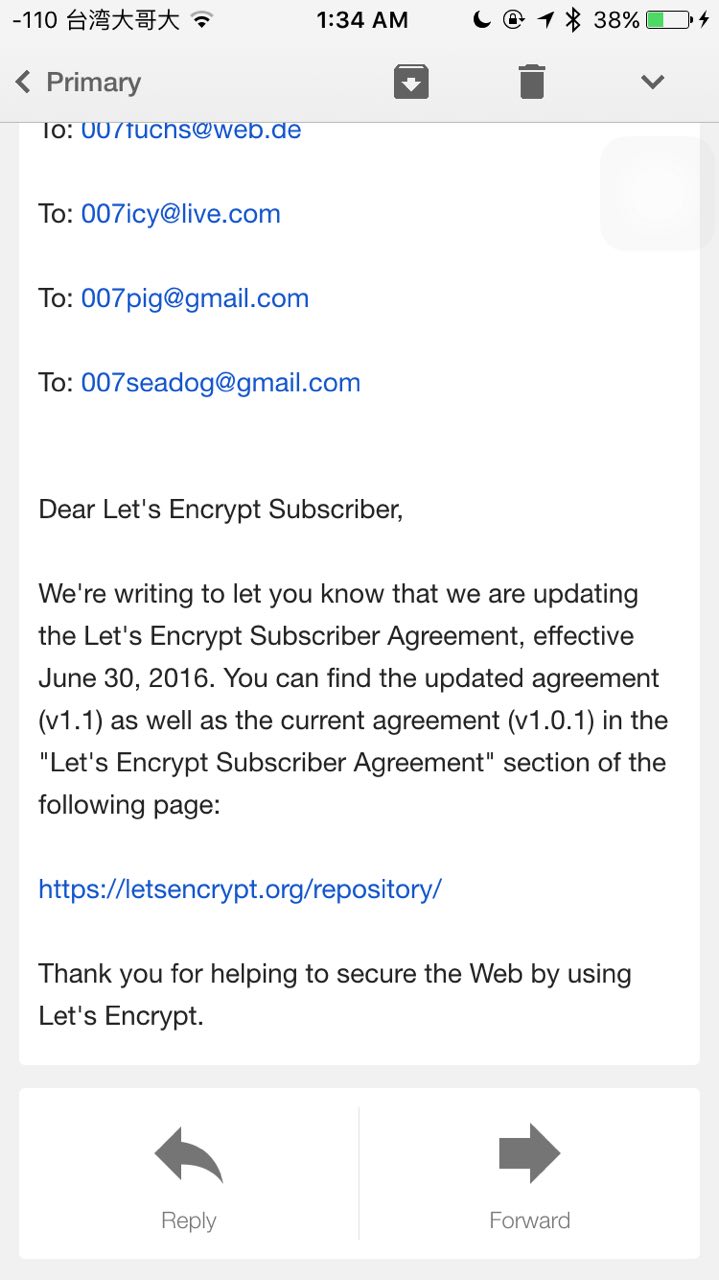Screen dimensions: 719x1280
Task: Archive this email with the archive icon
Action: tap(411, 82)
